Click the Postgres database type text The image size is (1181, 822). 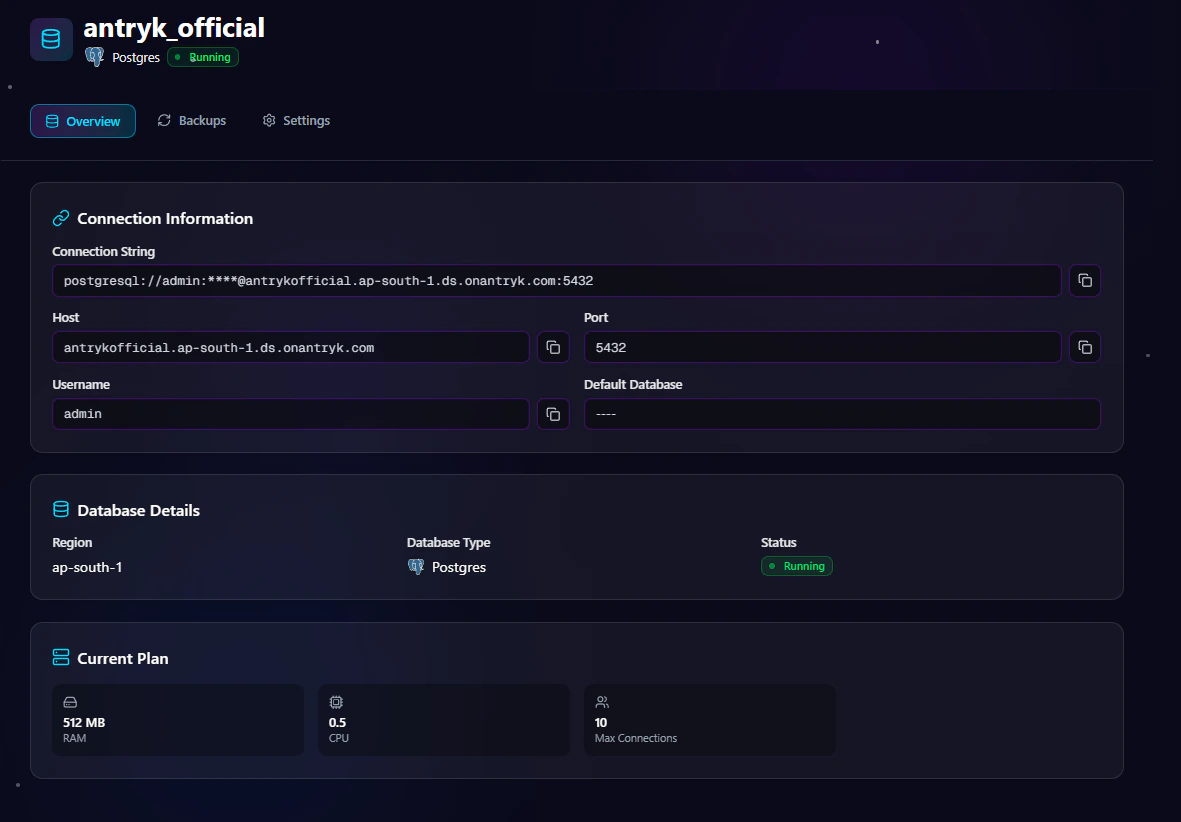click(459, 567)
